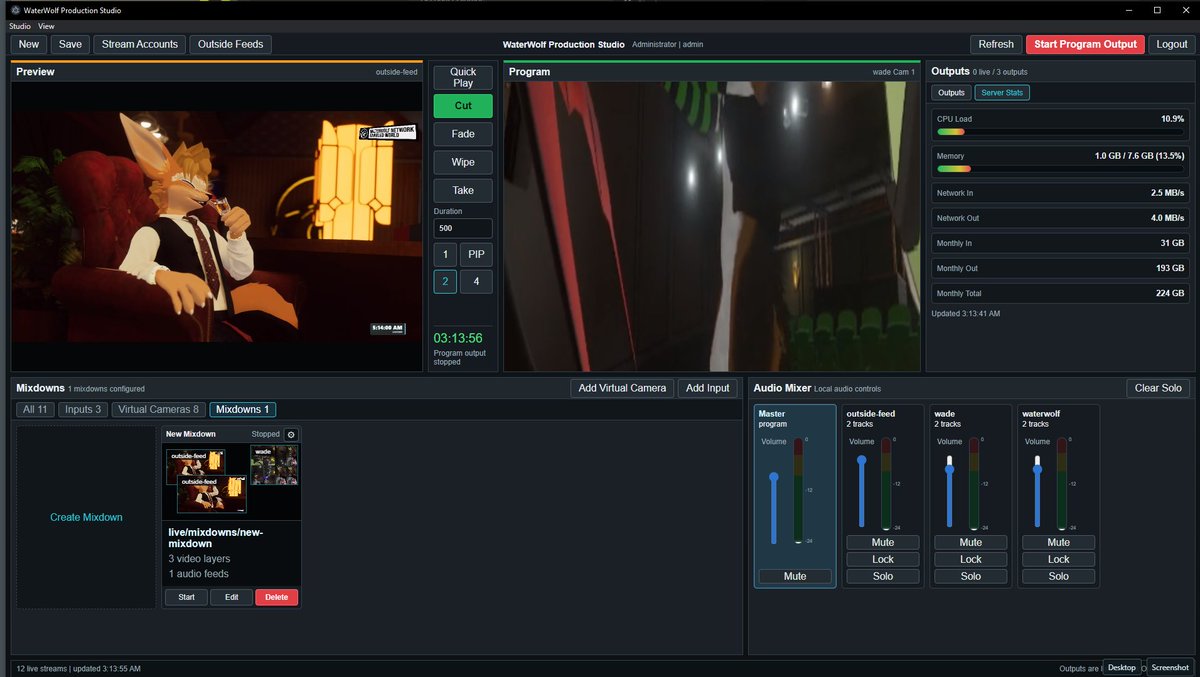Switch to the Server Stats tab
The height and width of the screenshot is (677, 1200).
point(1002,93)
